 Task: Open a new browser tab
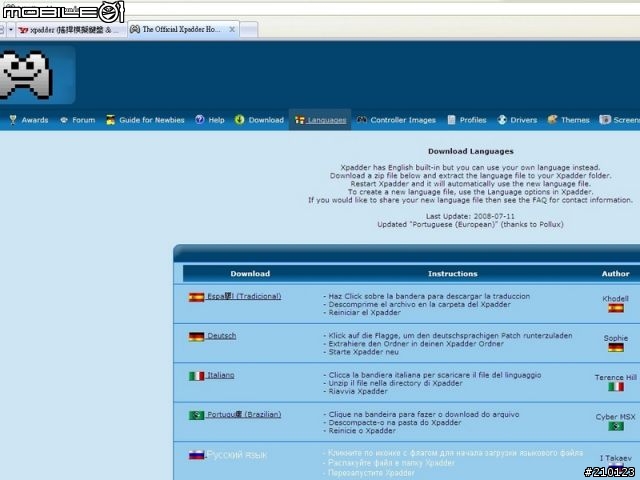(249, 30)
